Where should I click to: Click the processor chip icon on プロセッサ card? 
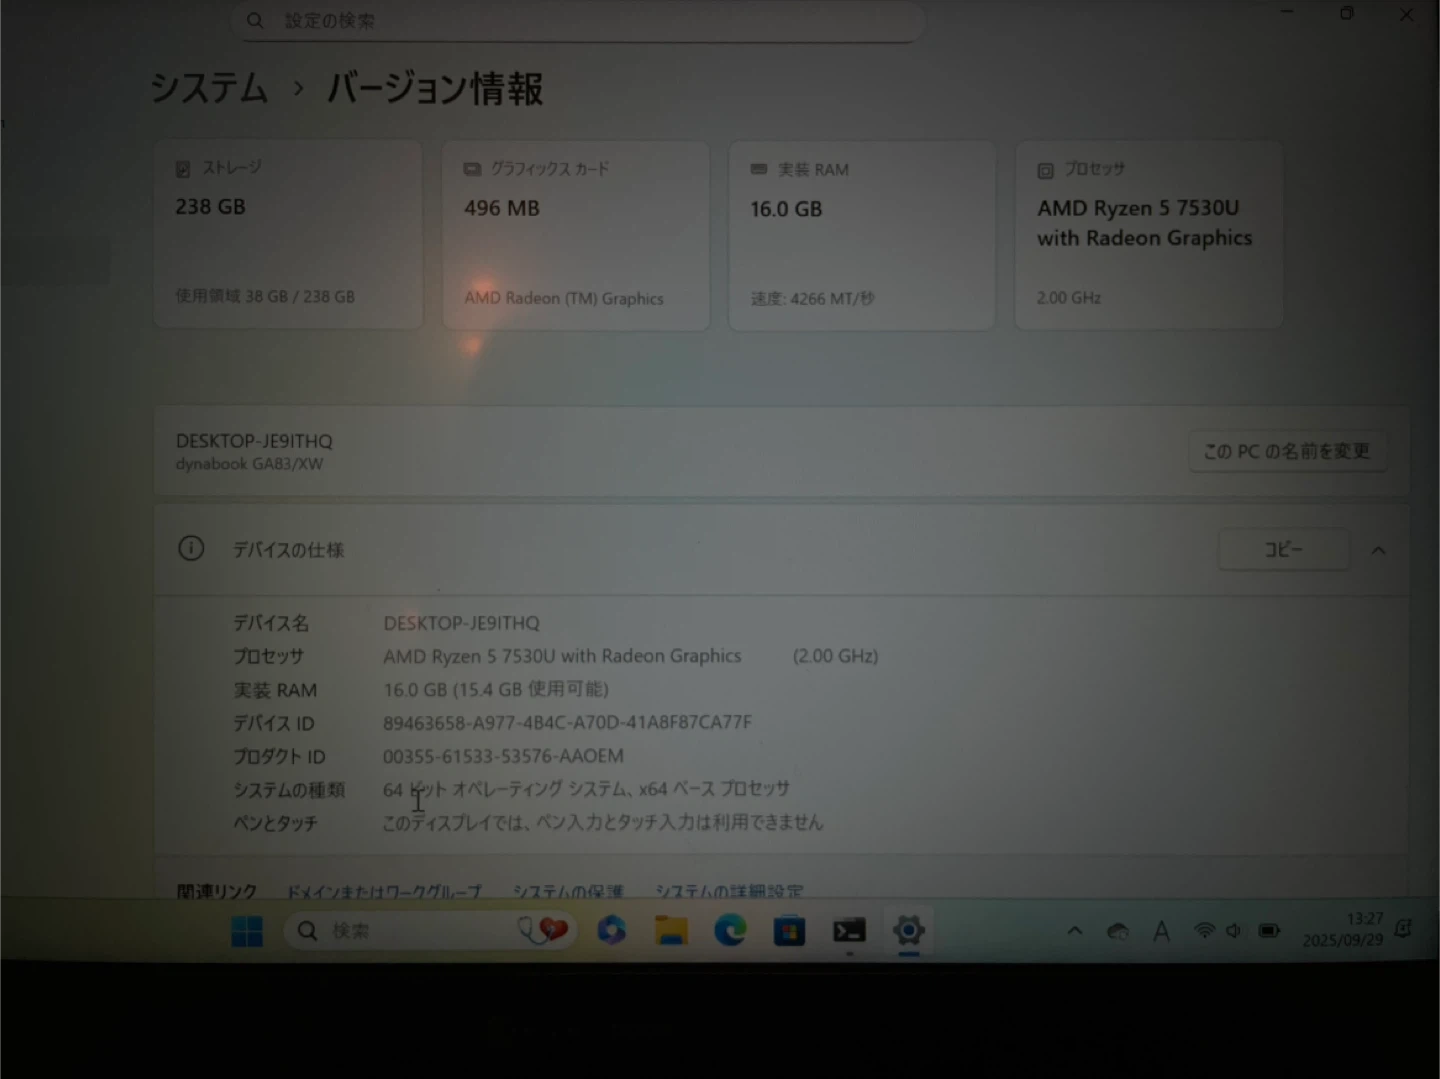click(x=1045, y=171)
